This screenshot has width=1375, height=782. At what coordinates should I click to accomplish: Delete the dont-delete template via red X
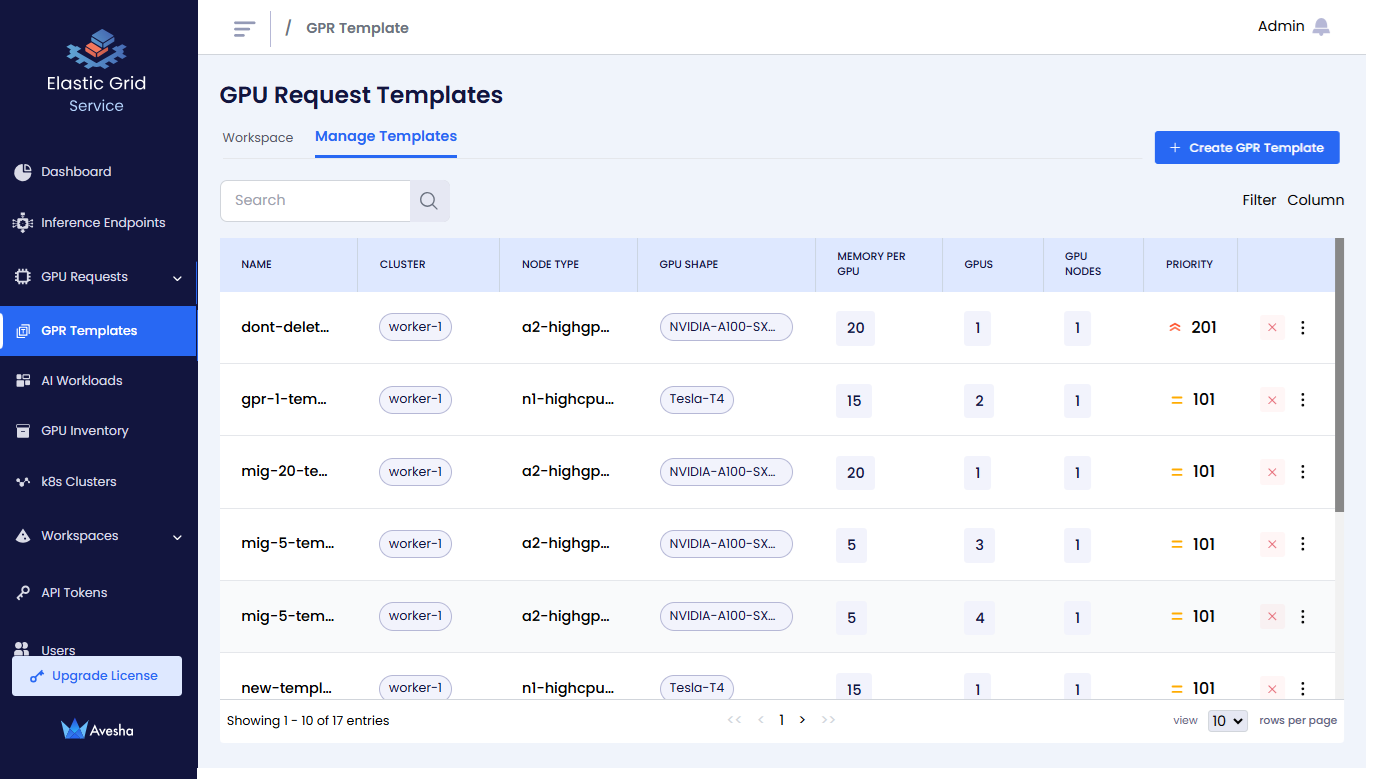1272,327
